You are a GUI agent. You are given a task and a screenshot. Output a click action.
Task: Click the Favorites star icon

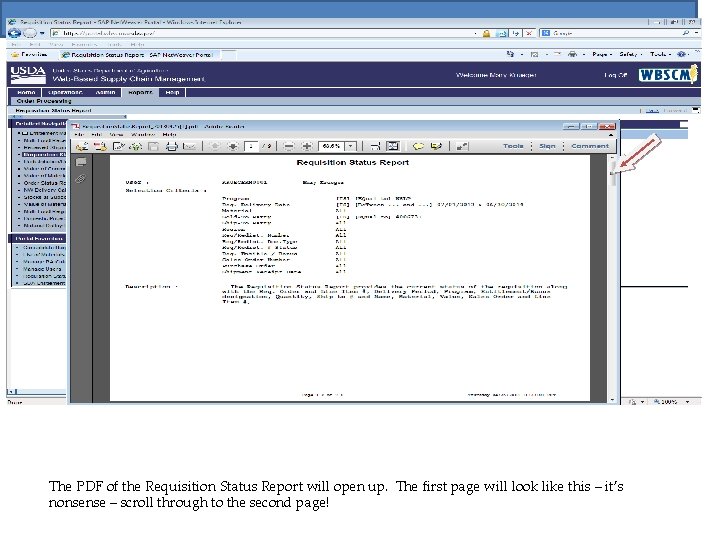coord(15,55)
